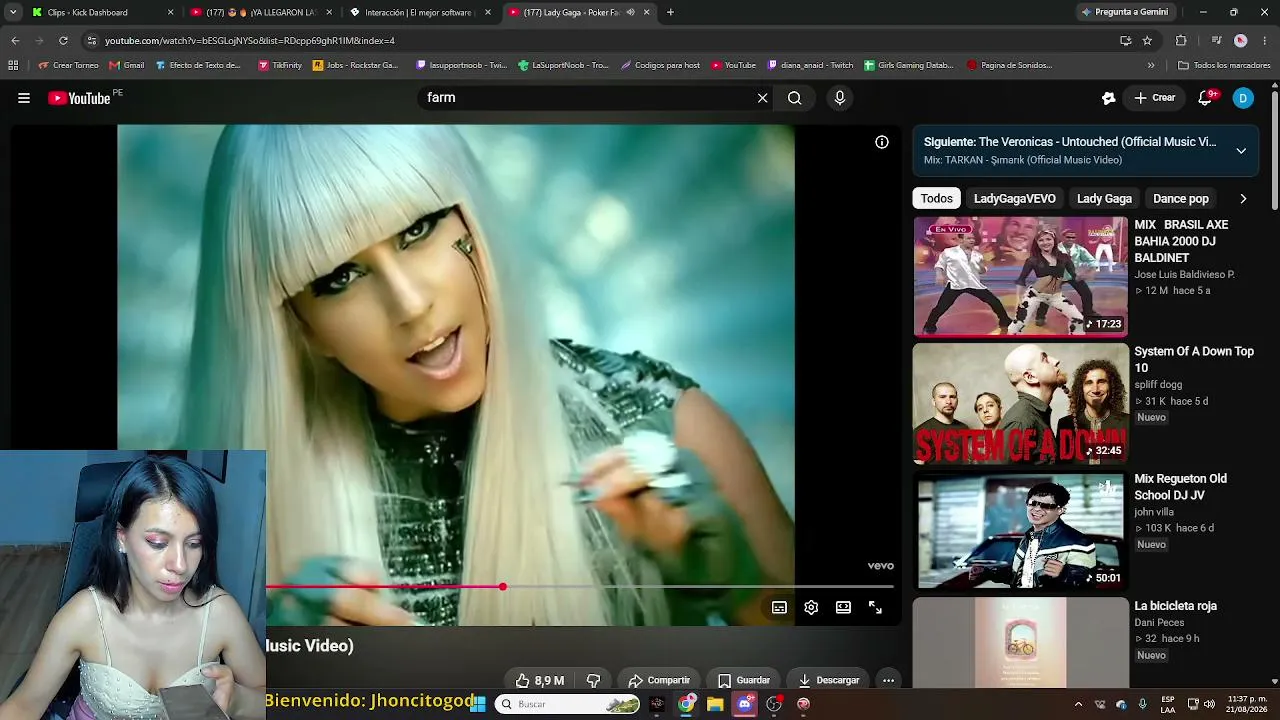Viewport: 1280px width, 720px height.
Task: Enter fullscreen video mode
Action: pos(875,607)
